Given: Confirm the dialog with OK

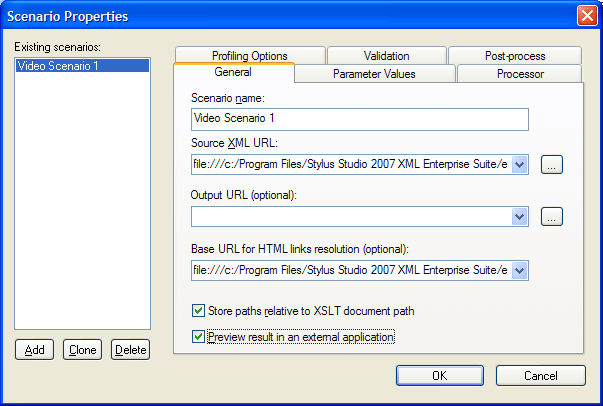Looking at the screenshot, I should [440, 375].
